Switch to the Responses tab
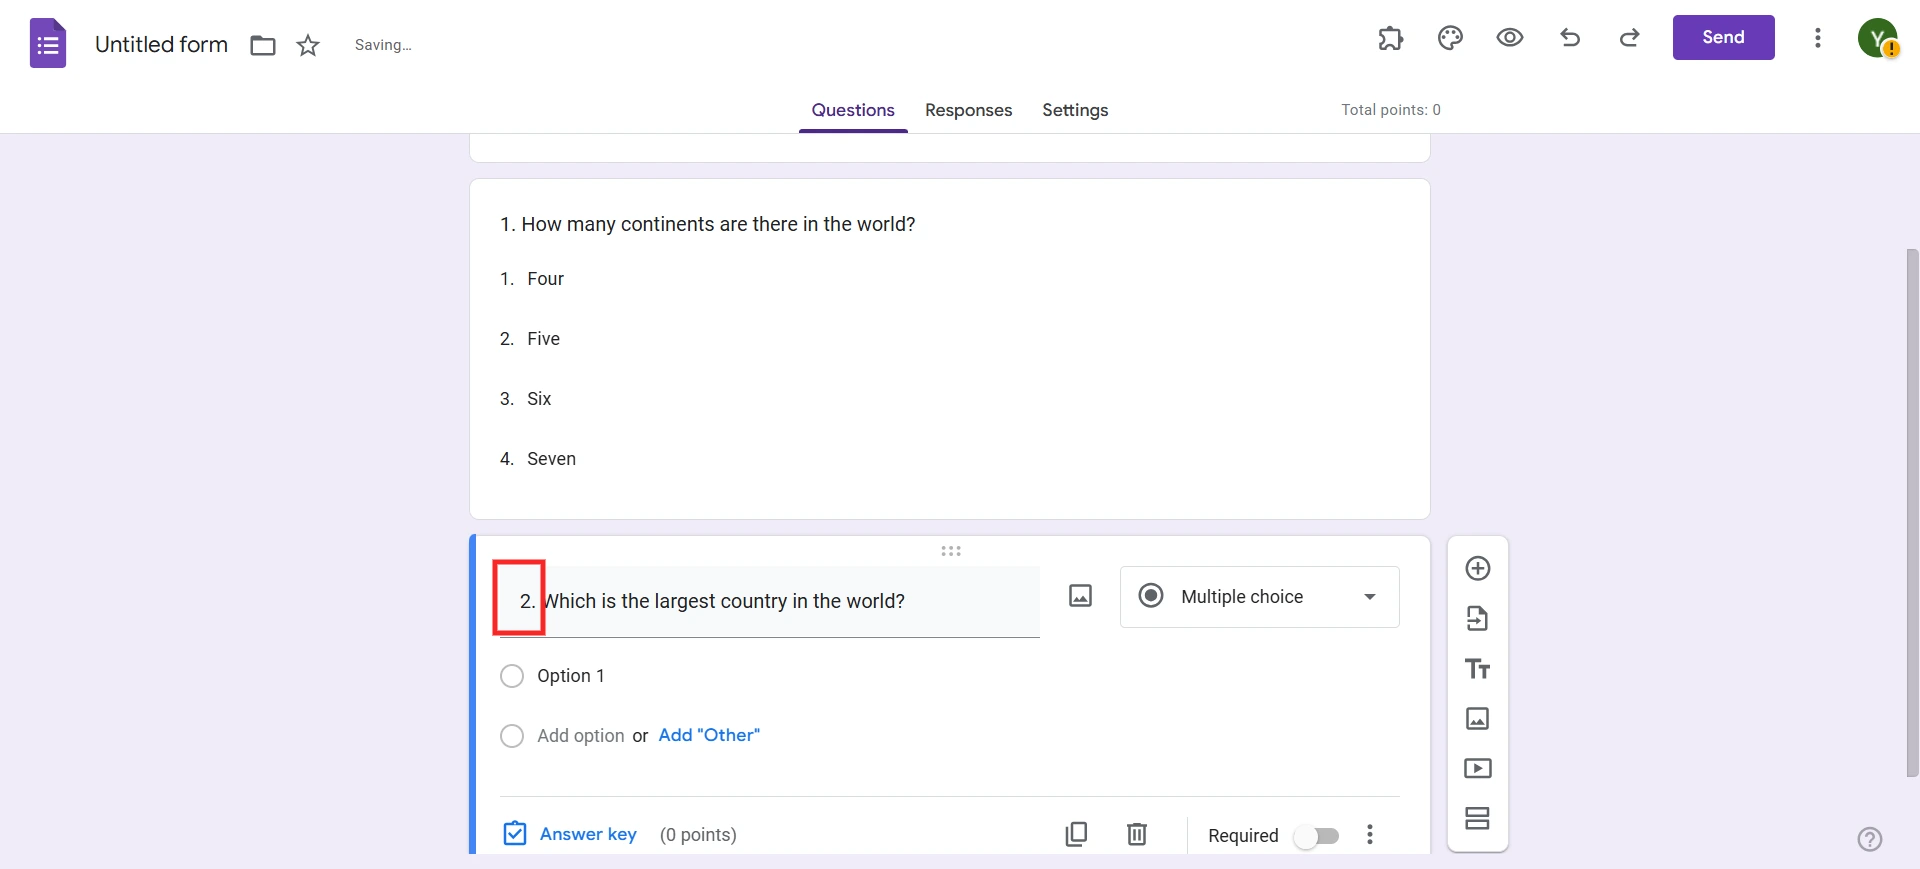The height and width of the screenshot is (869, 1920). click(x=968, y=110)
